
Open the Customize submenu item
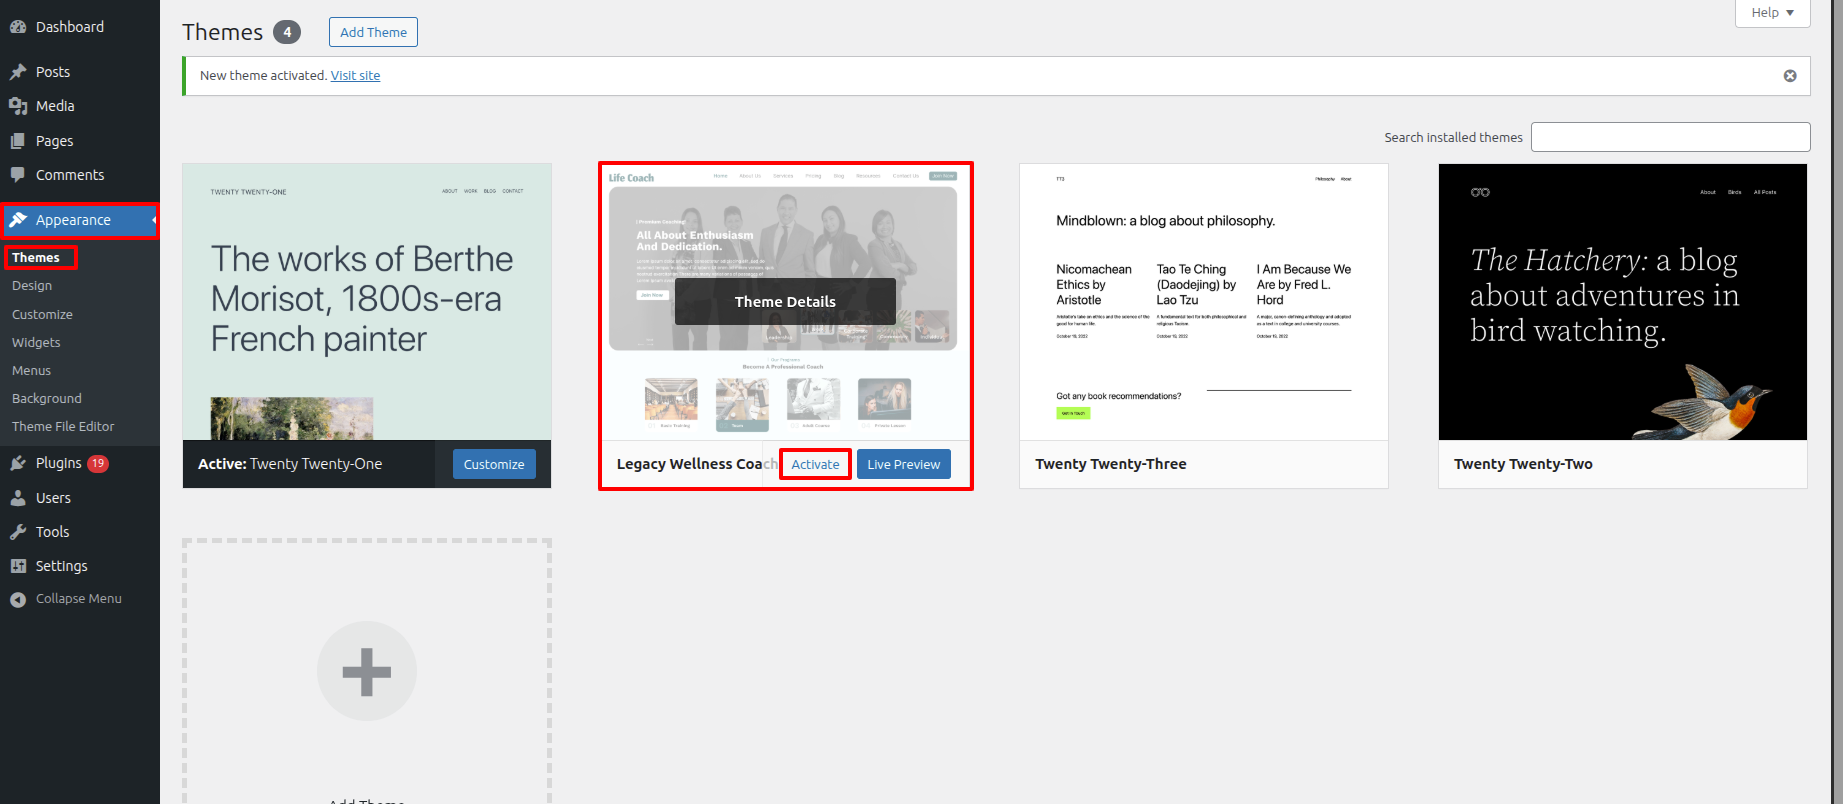42,314
